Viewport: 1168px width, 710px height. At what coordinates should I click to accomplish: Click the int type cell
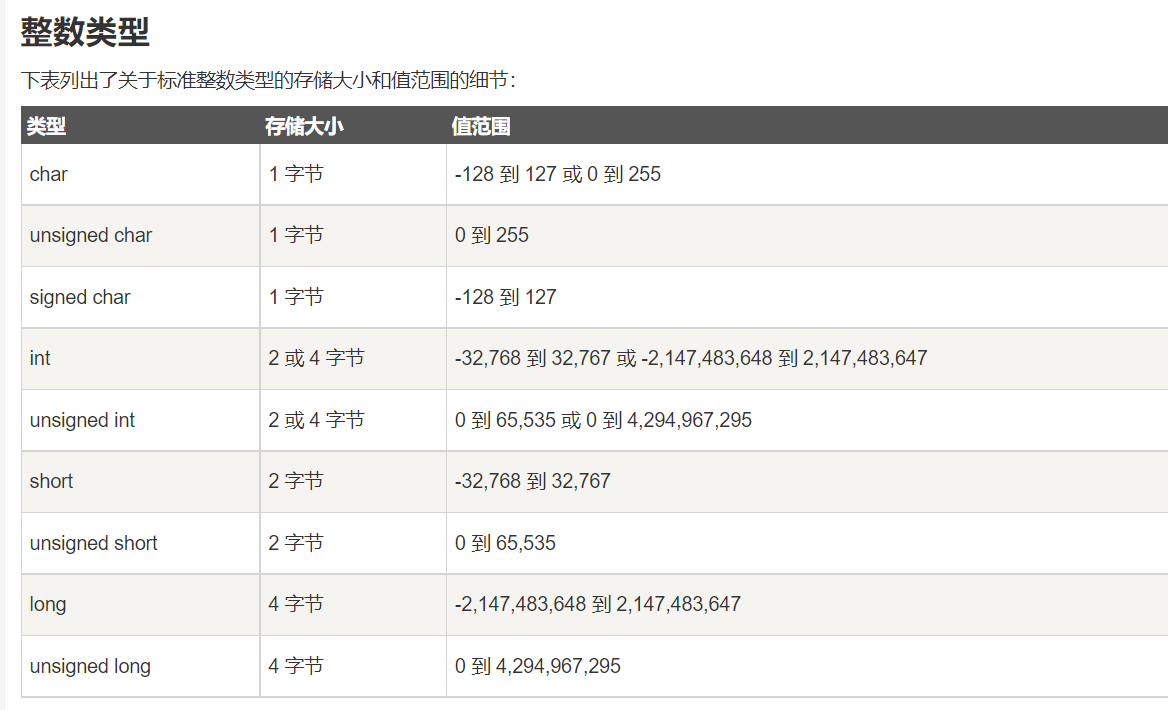tap(40, 358)
